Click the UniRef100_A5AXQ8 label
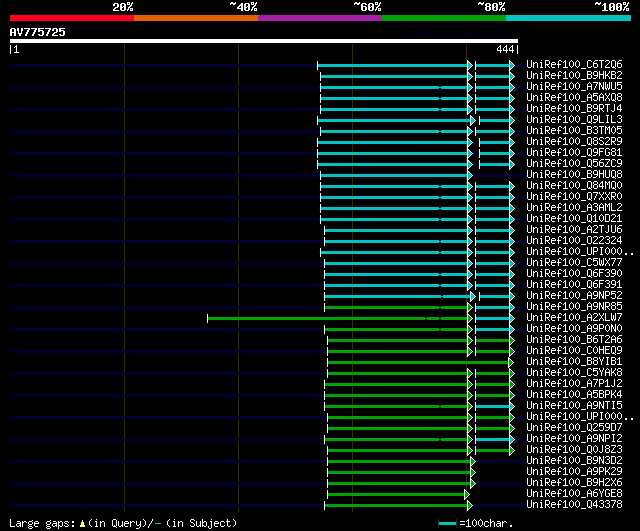The width and height of the screenshot is (640, 531). [x=574, y=98]
